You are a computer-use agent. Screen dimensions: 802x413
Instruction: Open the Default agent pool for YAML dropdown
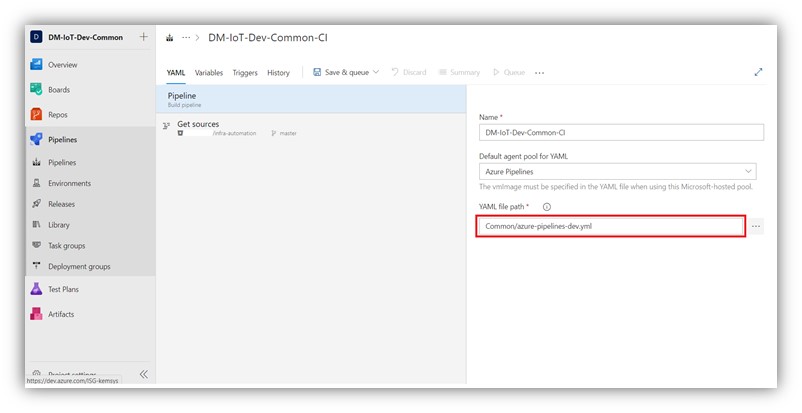click(617, 171)
